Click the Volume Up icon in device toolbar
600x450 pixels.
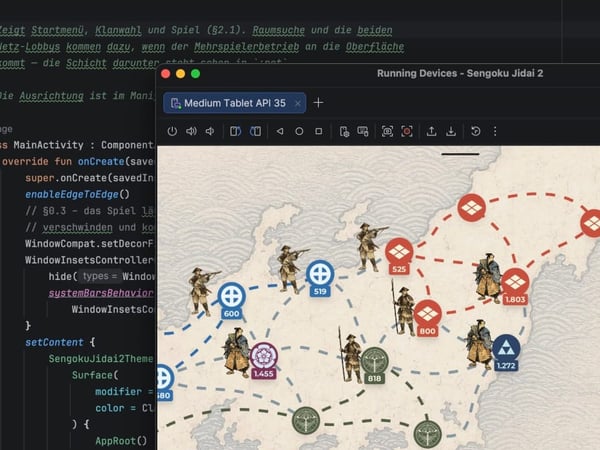191,131
